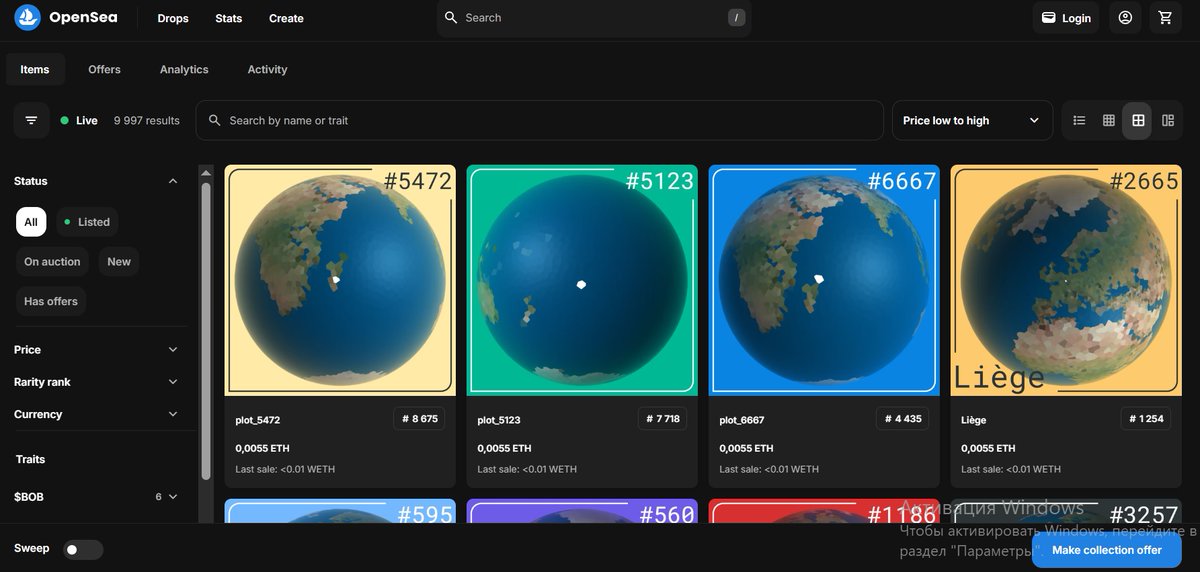Open the Offers tab
Image resolution: width=1200 pixels, height=572 pixels.
[104, 69]
